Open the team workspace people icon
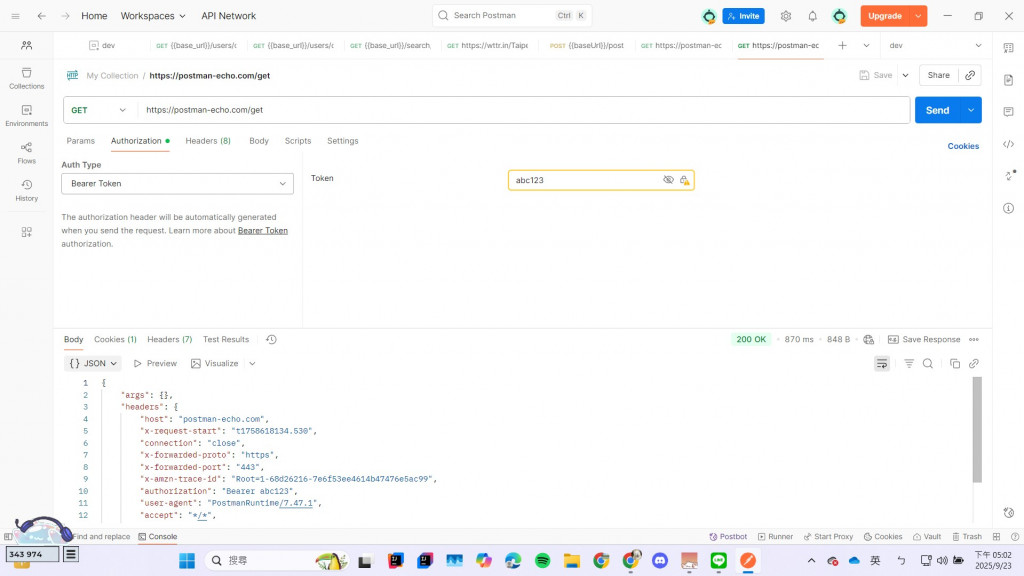 click(27, 45)
